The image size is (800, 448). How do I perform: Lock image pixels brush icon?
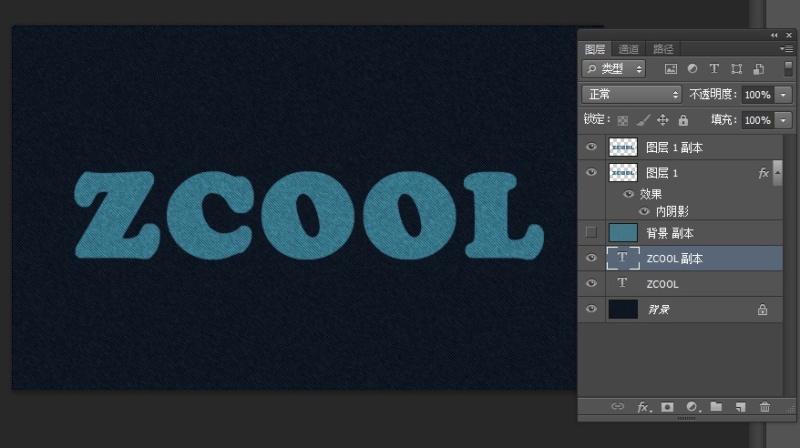(x=643, y=120)
